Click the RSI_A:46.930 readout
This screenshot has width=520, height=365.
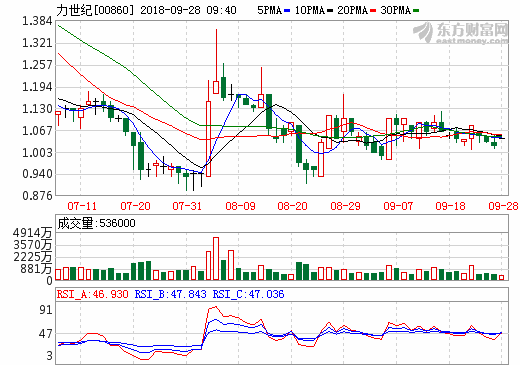point(92,294)
